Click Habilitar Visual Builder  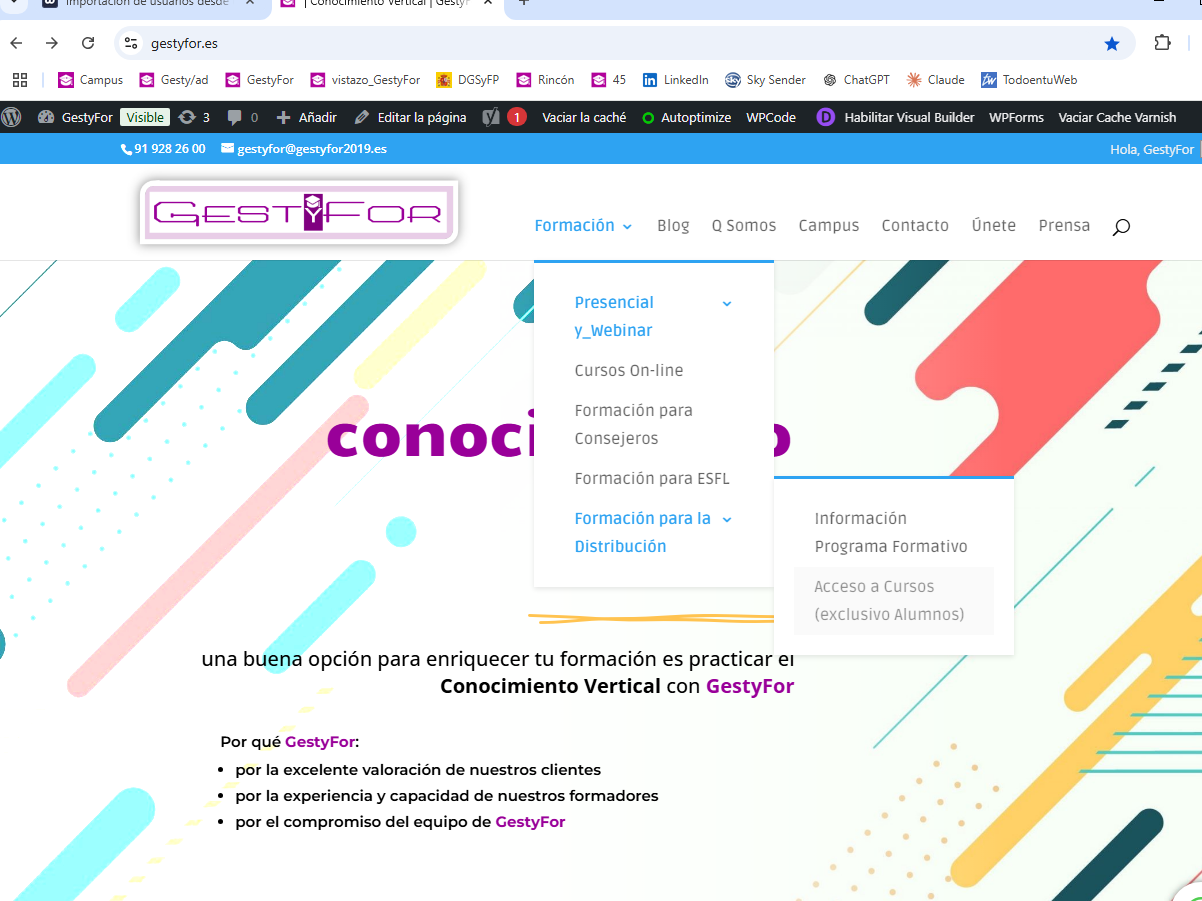pyautogui.click(x=896, y=117)
